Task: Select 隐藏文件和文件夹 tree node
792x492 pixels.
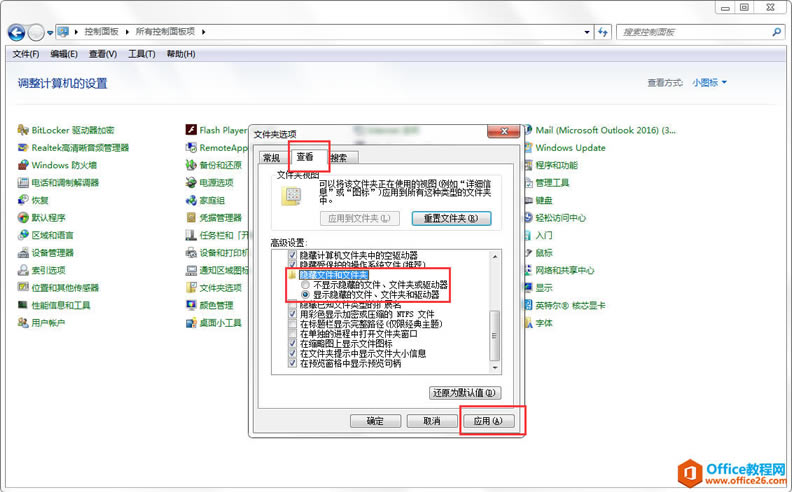Action: click(333, 275)
